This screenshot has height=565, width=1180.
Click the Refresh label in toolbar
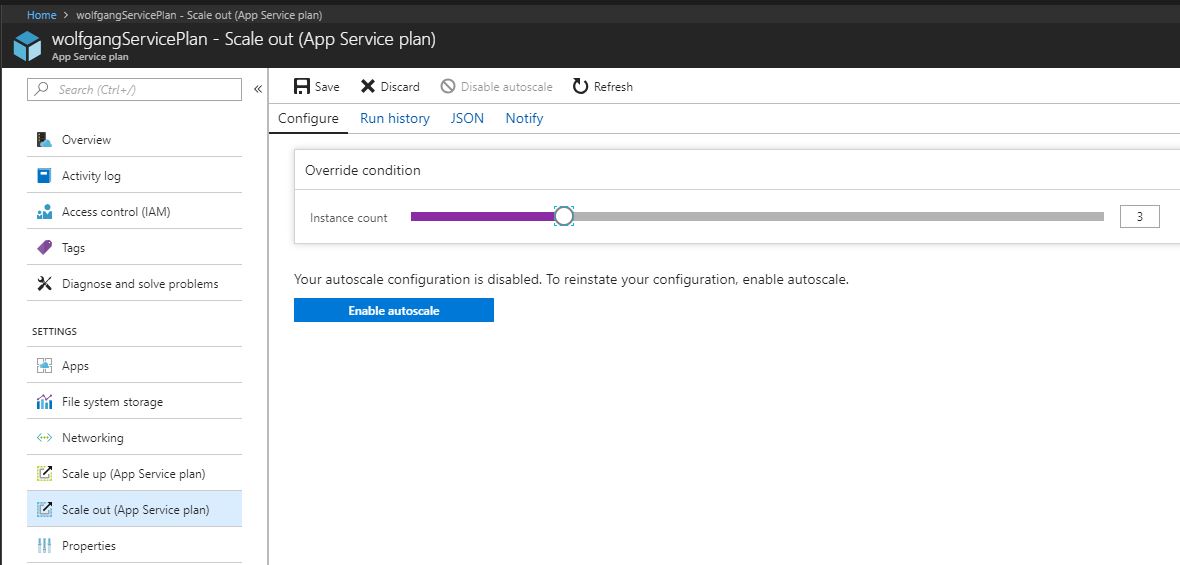click(x=613, y=87)
